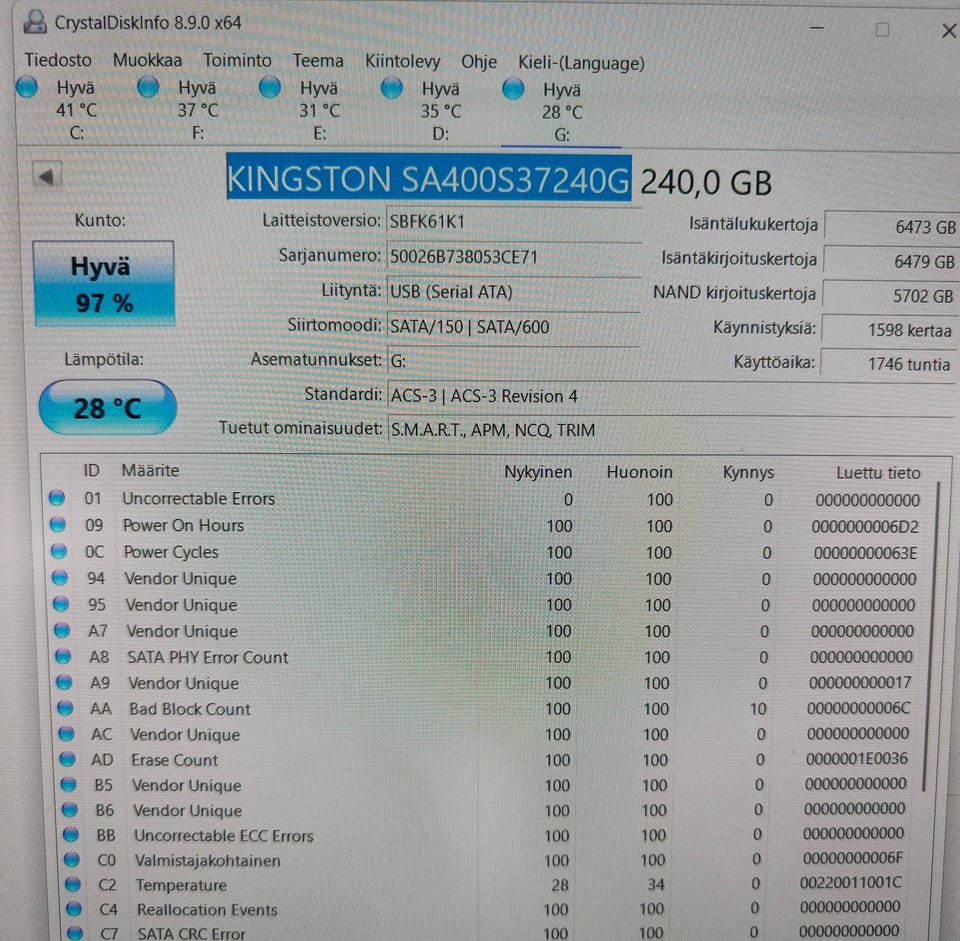Image resolution: width=960 pixels, height=941 pixels.
Task: Click host writes value 6479 GB
Action: pyautogui.click(x=890, y=261)
